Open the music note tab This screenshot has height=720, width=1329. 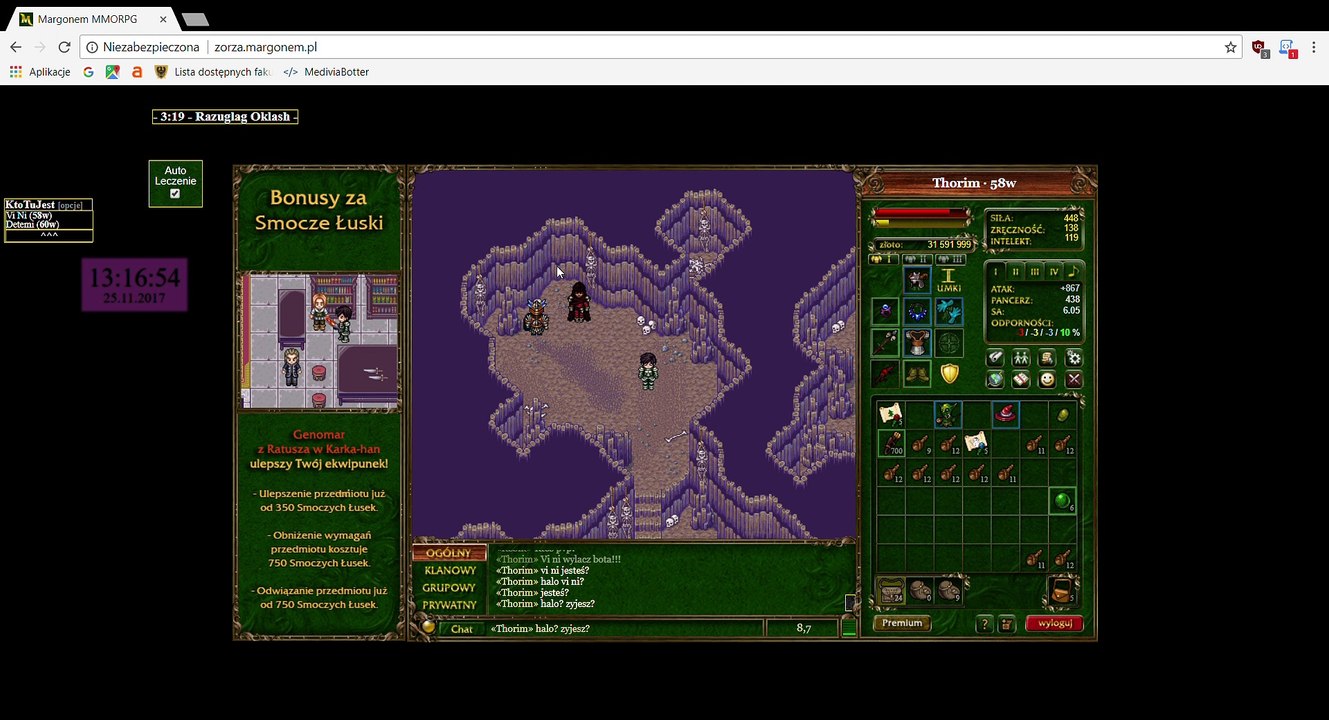point(1072,271)
